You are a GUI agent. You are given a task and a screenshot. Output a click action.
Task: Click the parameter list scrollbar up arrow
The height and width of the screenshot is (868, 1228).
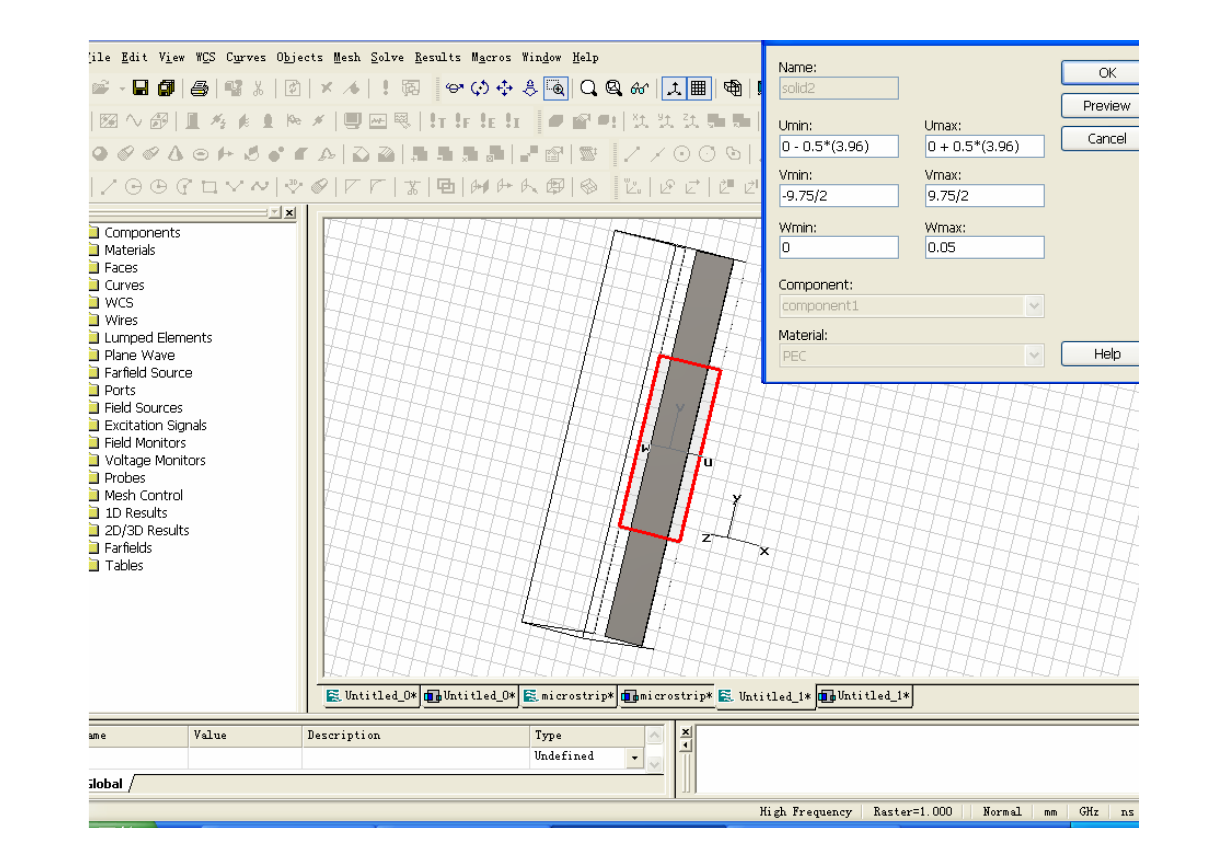[x=654, y=737]
